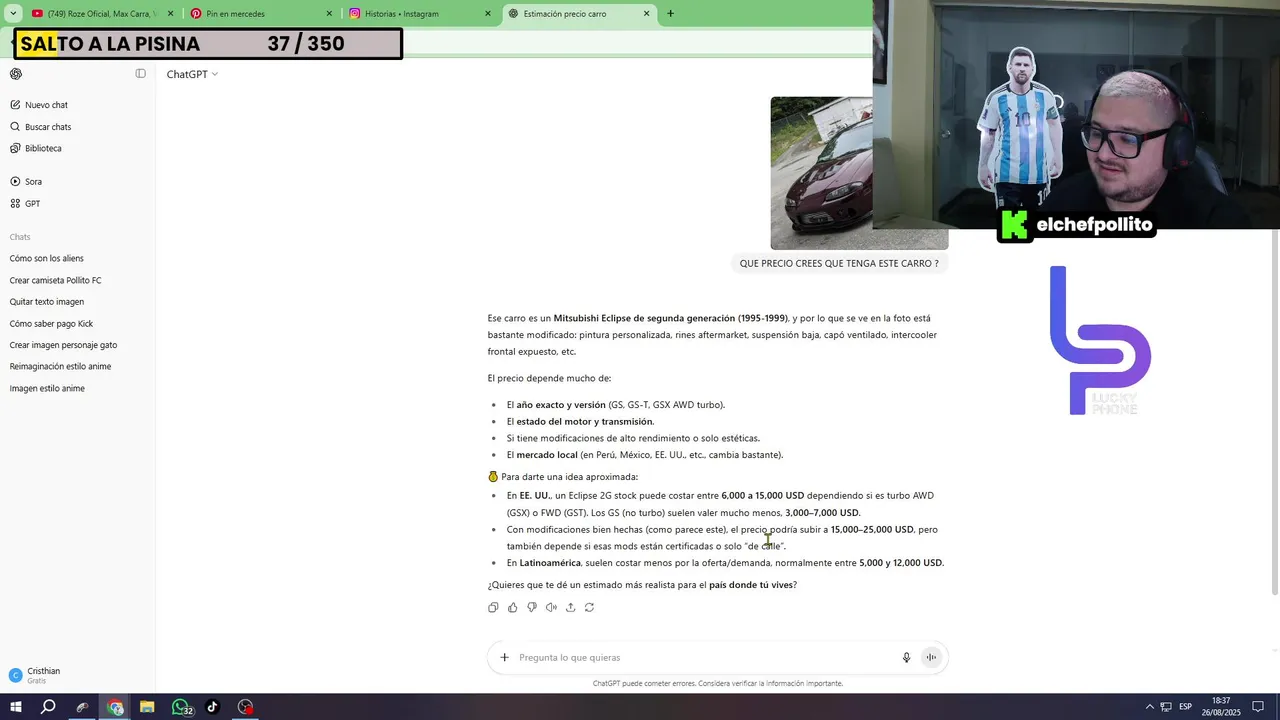The width and height of the screenshot is (1280, 720).
Task: Open the tab search dropdown arrow
Action: click(x=13, y=14)
